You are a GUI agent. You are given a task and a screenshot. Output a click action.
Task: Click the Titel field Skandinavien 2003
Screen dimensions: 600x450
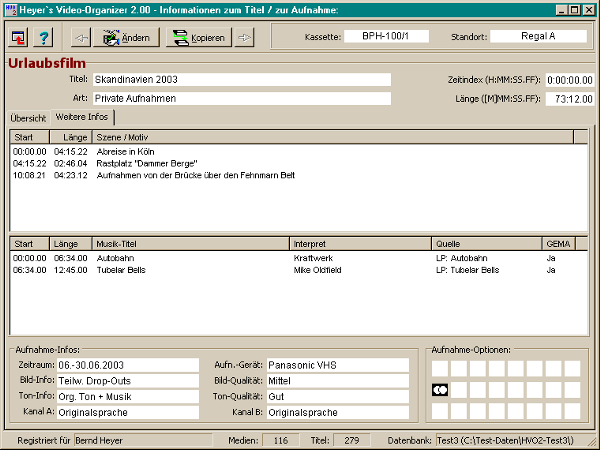240,80
